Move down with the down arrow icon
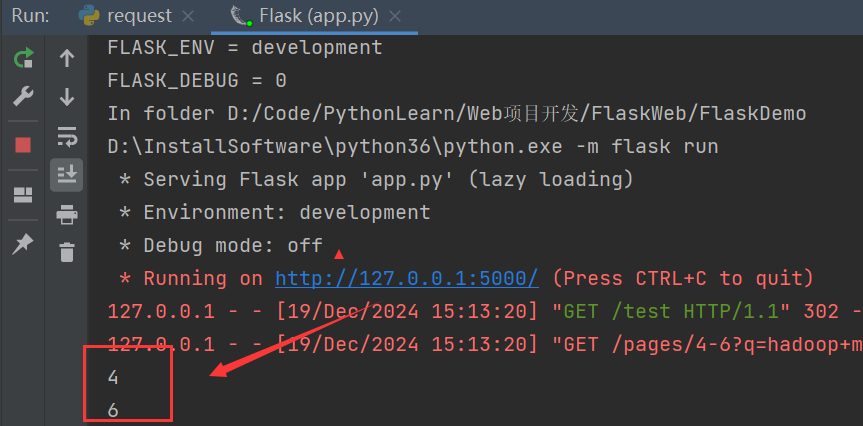 [x=67, y=97]
